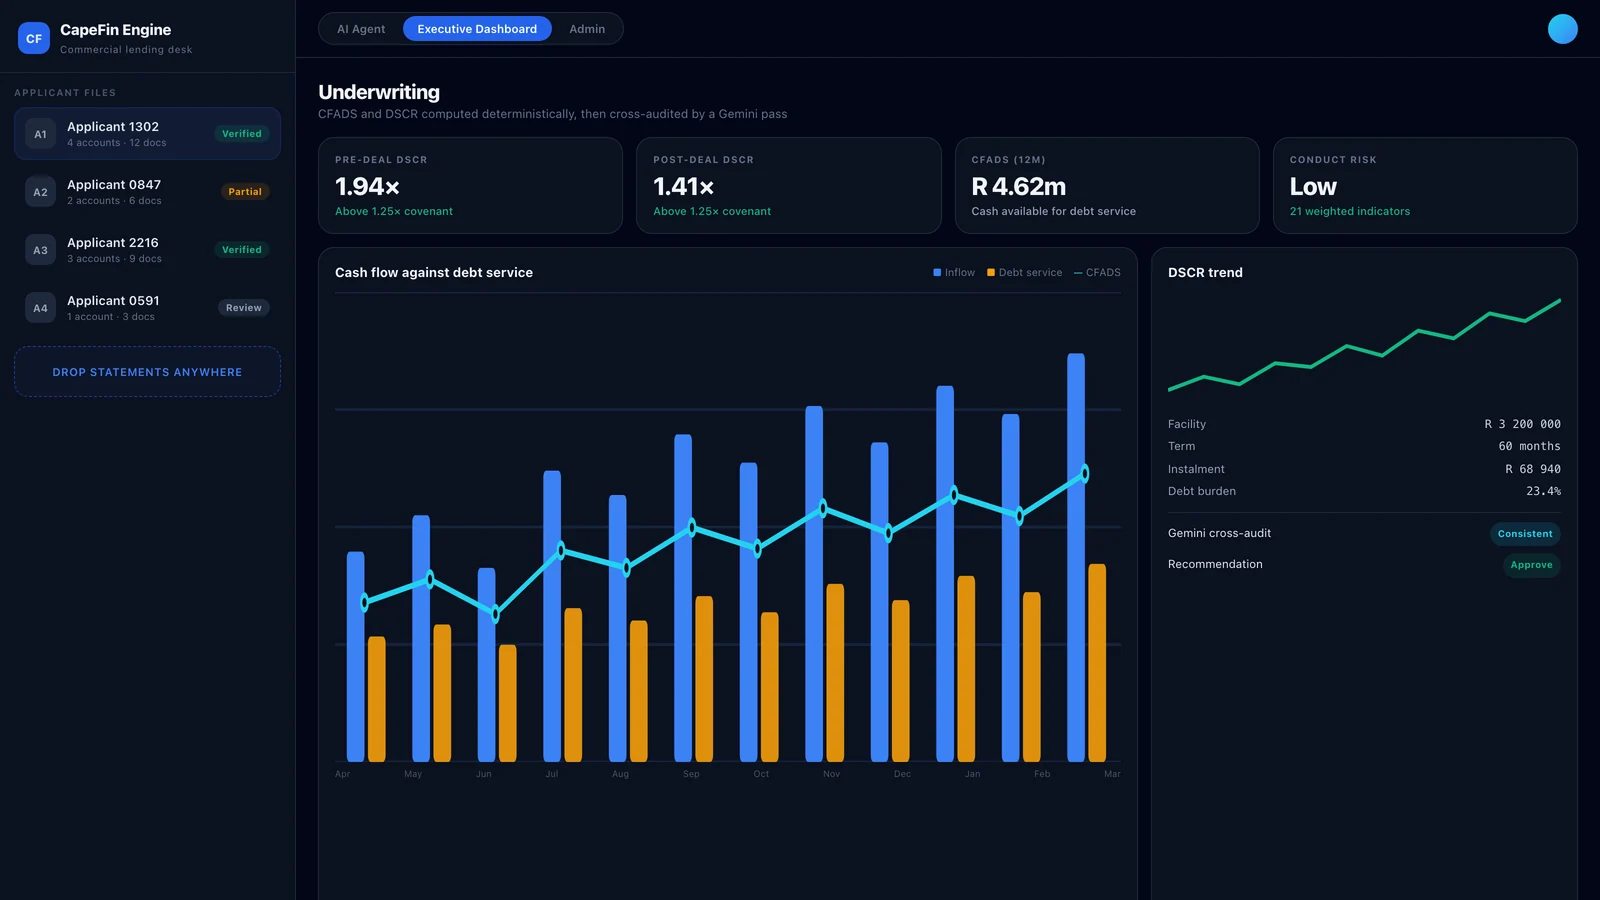The width and height of the screenshot is (1600, 900).
Task: Click the CF CapeFin logo icon
Action: (34, 38)
